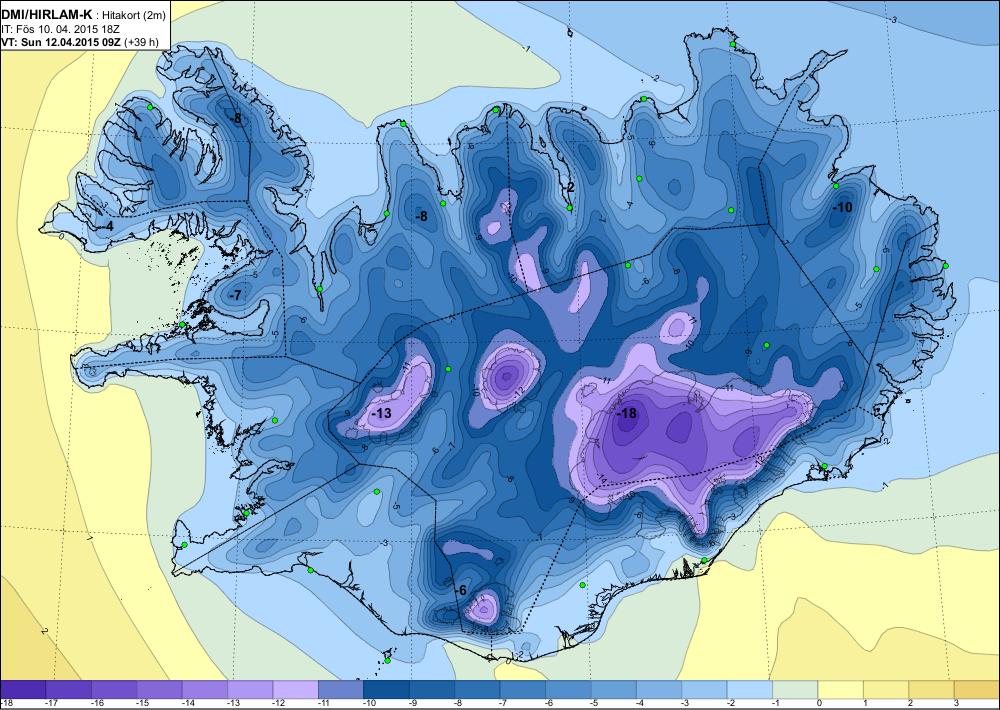The height and width of the screenshot is (710, 1000).
Task: Pick the darkest purple legend swatch
Action: pos(23,689)
